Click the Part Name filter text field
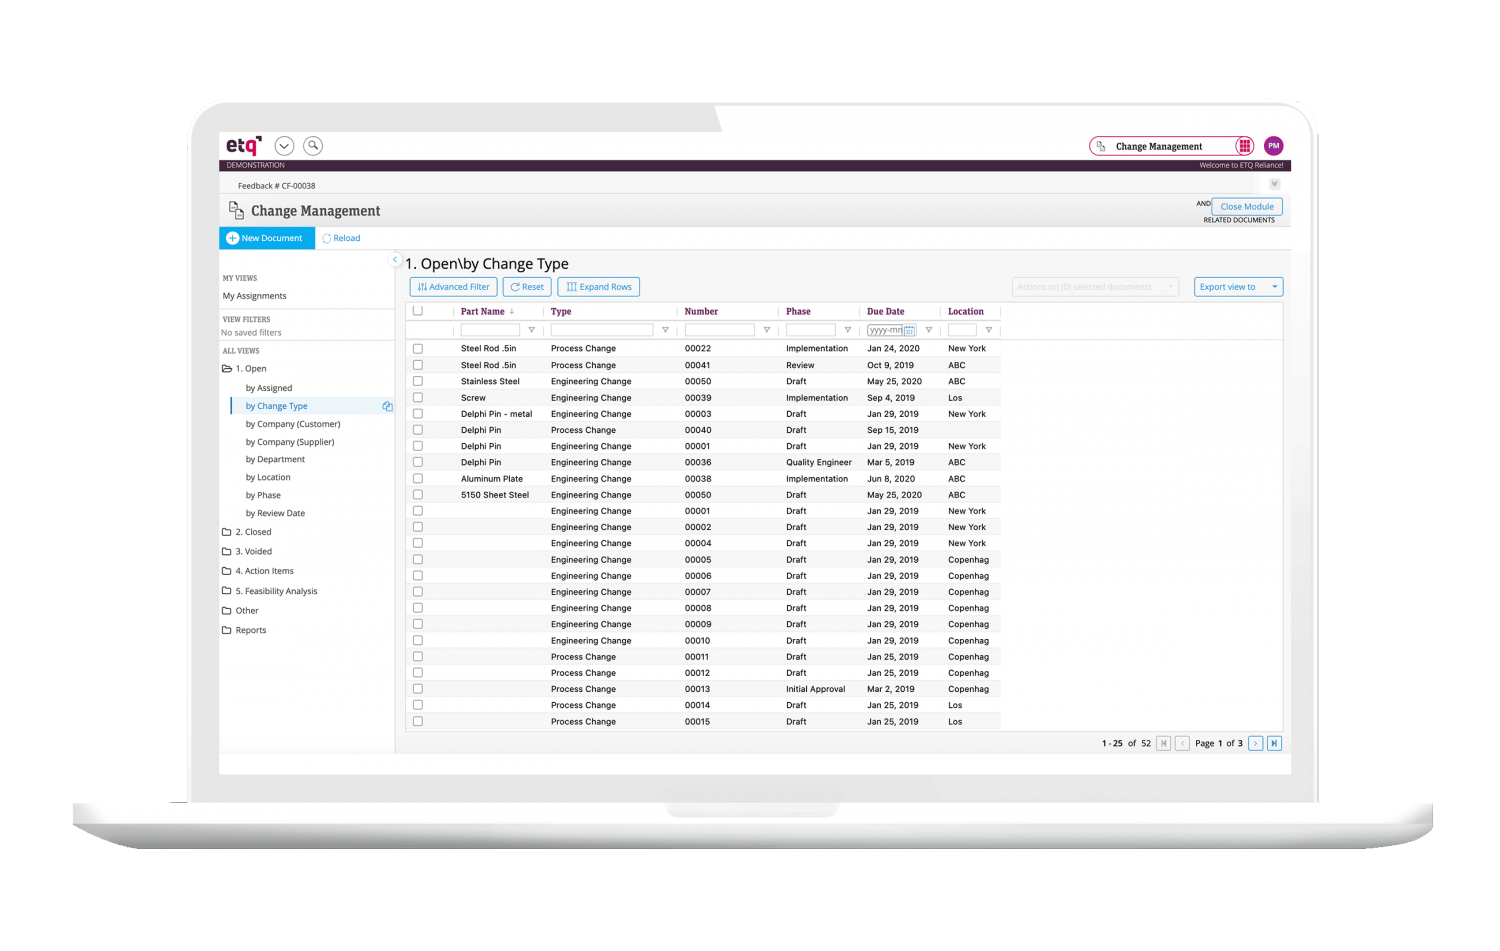Screen dimensions: 1500x951 (490, 330)
